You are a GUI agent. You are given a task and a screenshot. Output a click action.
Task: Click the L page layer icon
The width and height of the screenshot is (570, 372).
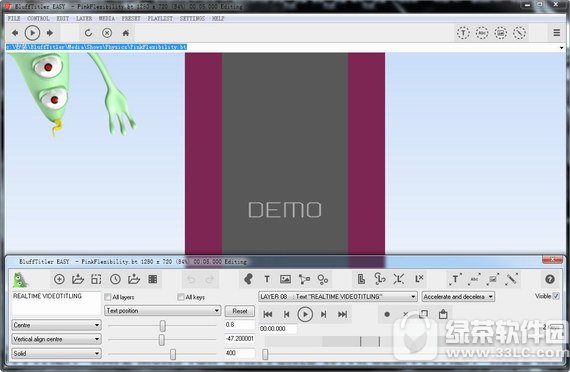point(361,279)
